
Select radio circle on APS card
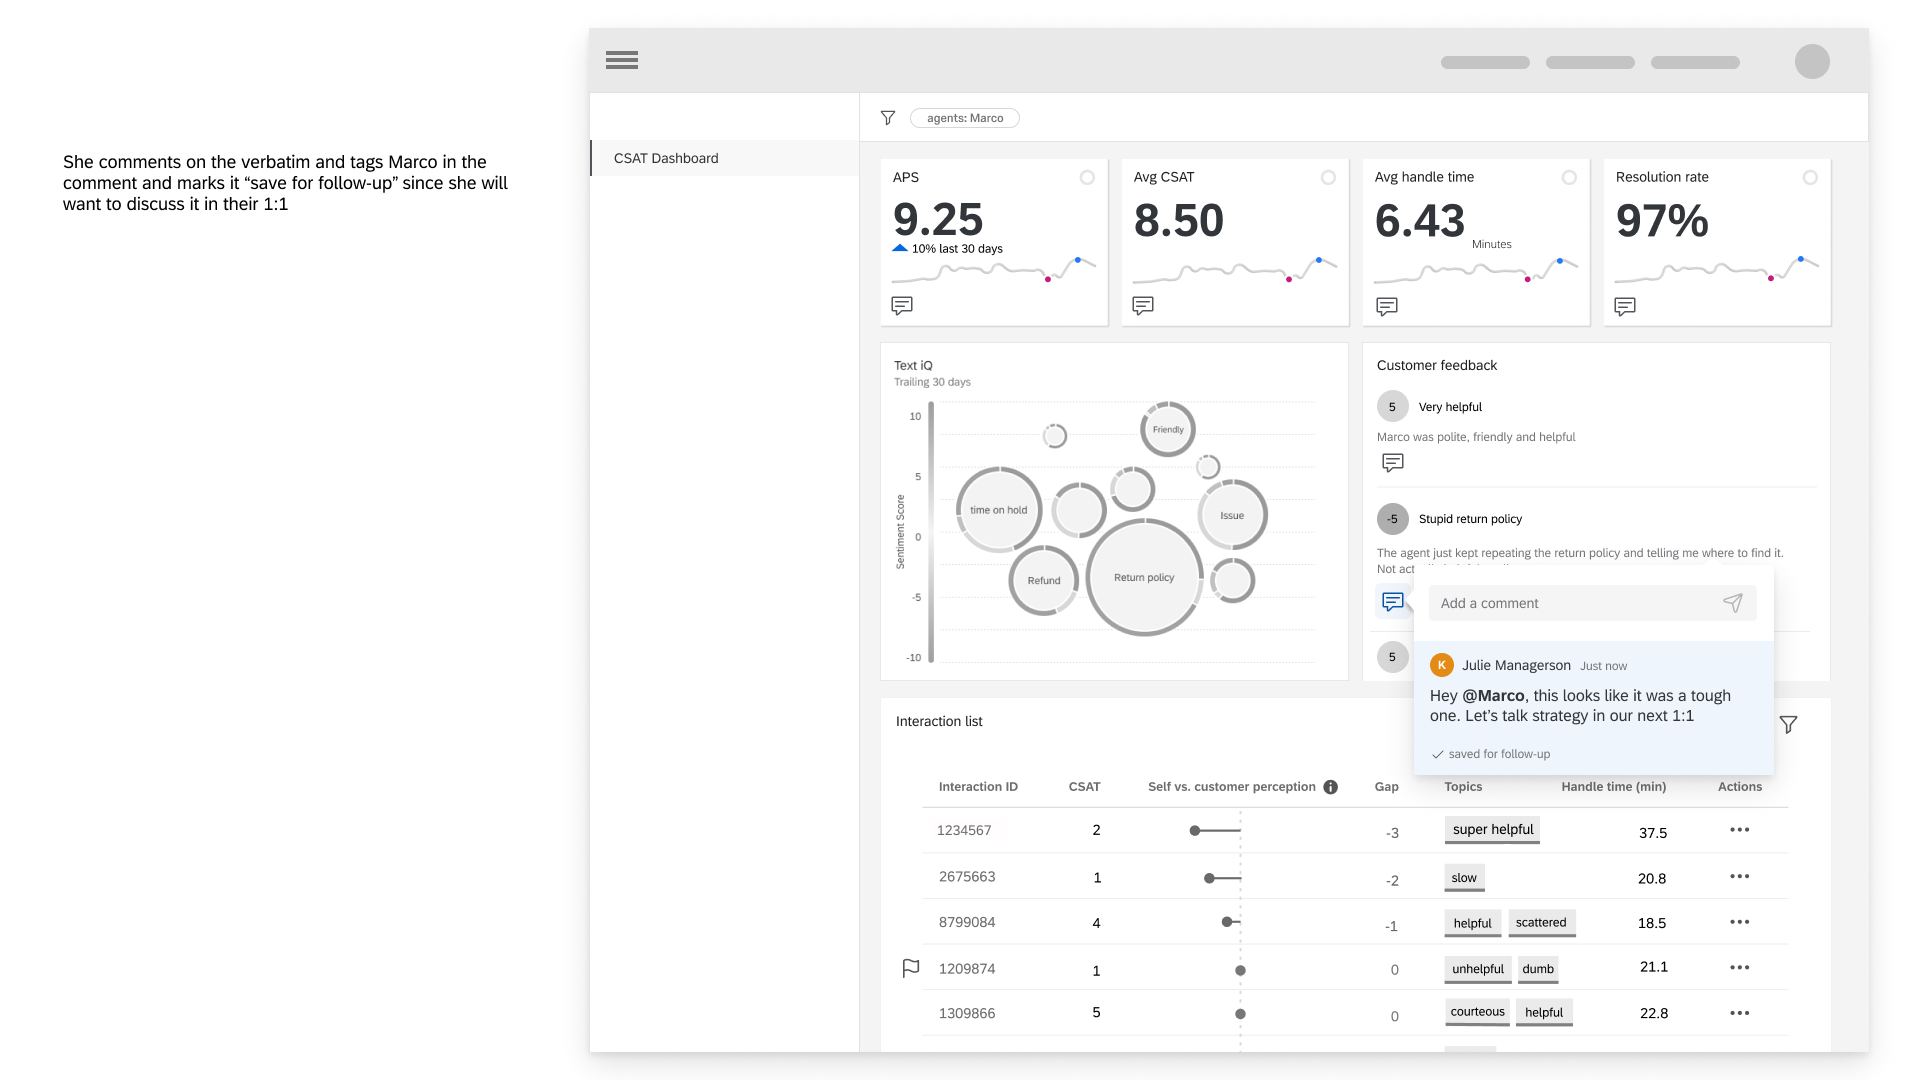[1087, 177]
